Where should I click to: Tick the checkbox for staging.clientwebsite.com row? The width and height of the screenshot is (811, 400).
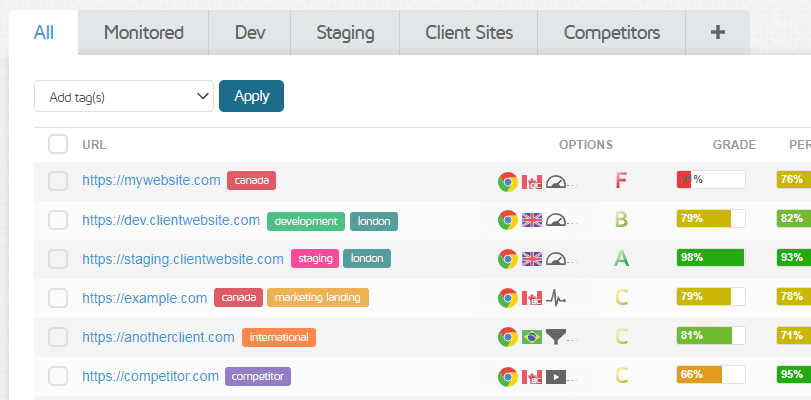pos(58,259)
